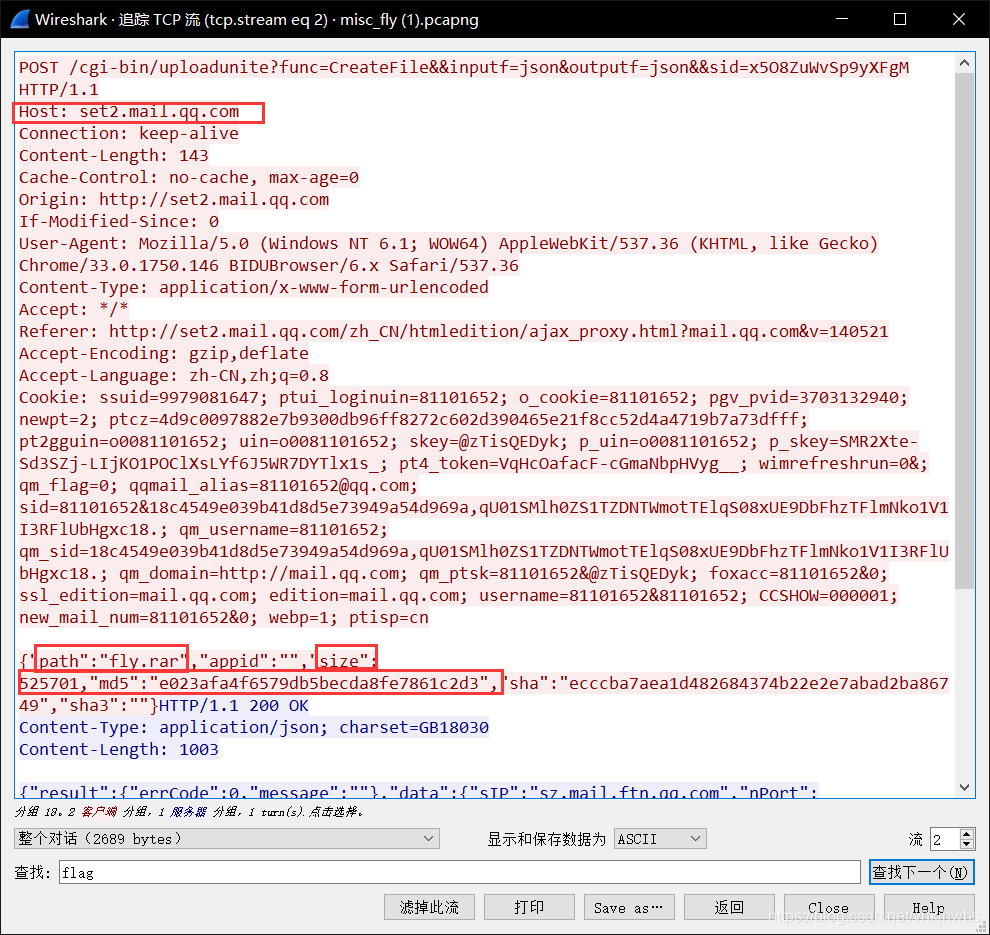990x935 pixels.
Task: Click the 返回 back button
Action: pyautogui.click(x=729, y=907)
